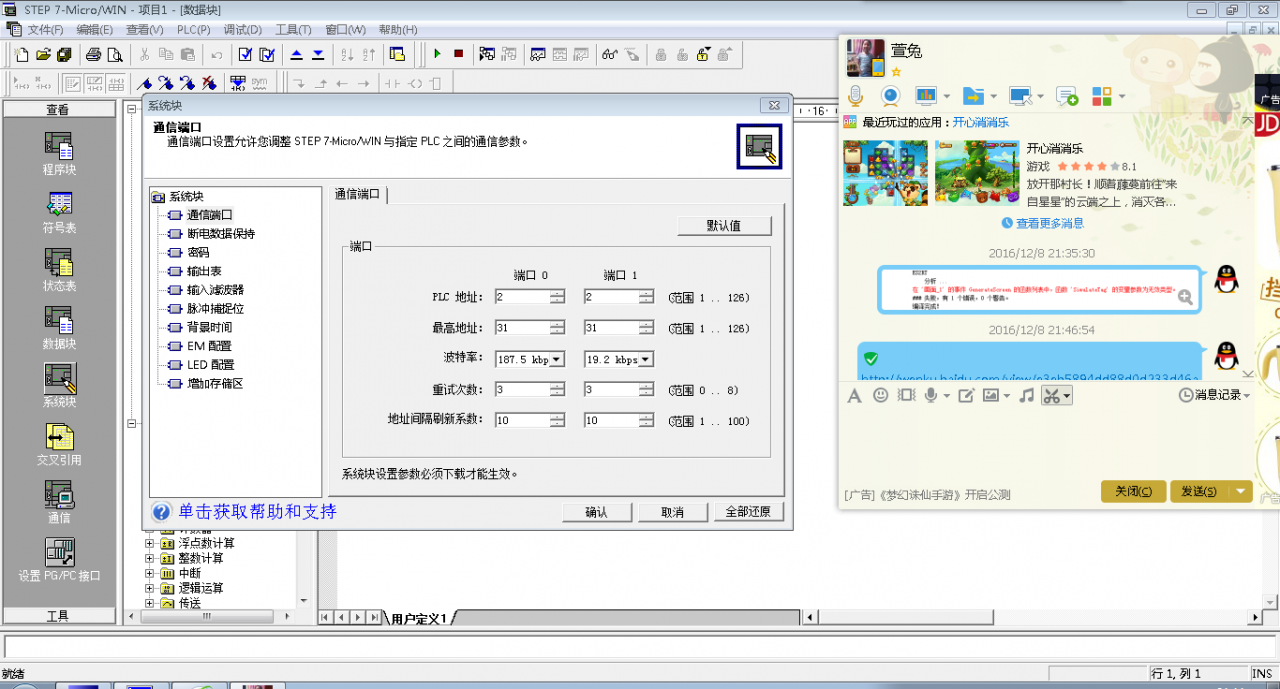Open 通信 in the navigation bar
The width and height of the screenshot is (1280, 689).
tap(59, 501)
